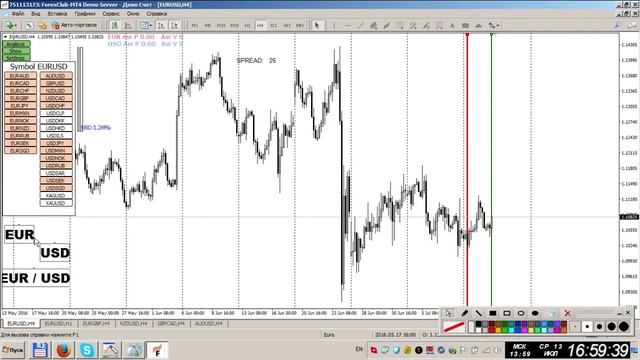This screenshot has width=640, height=360.
Task: Open the Файл menu
Action: tap(18, 13)
